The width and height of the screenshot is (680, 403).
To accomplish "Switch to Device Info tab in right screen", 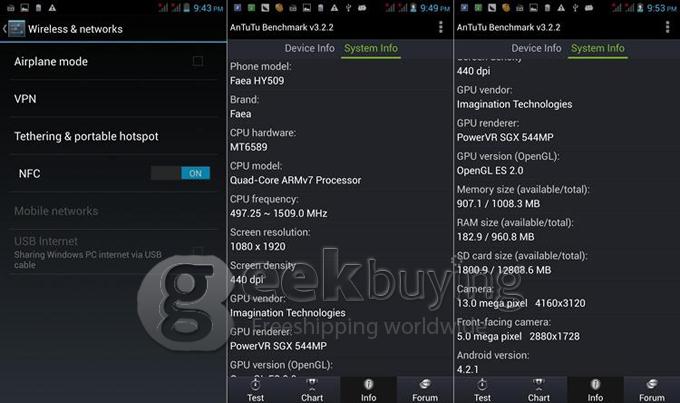I will (x=536, y=48).
